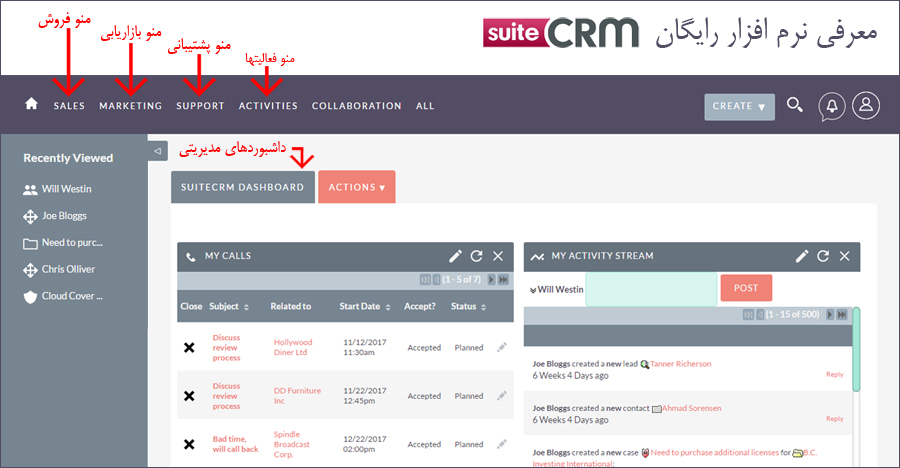The image size is (900, 468).
Task: Click the activity stream chart icon
Action: (537, 257)
